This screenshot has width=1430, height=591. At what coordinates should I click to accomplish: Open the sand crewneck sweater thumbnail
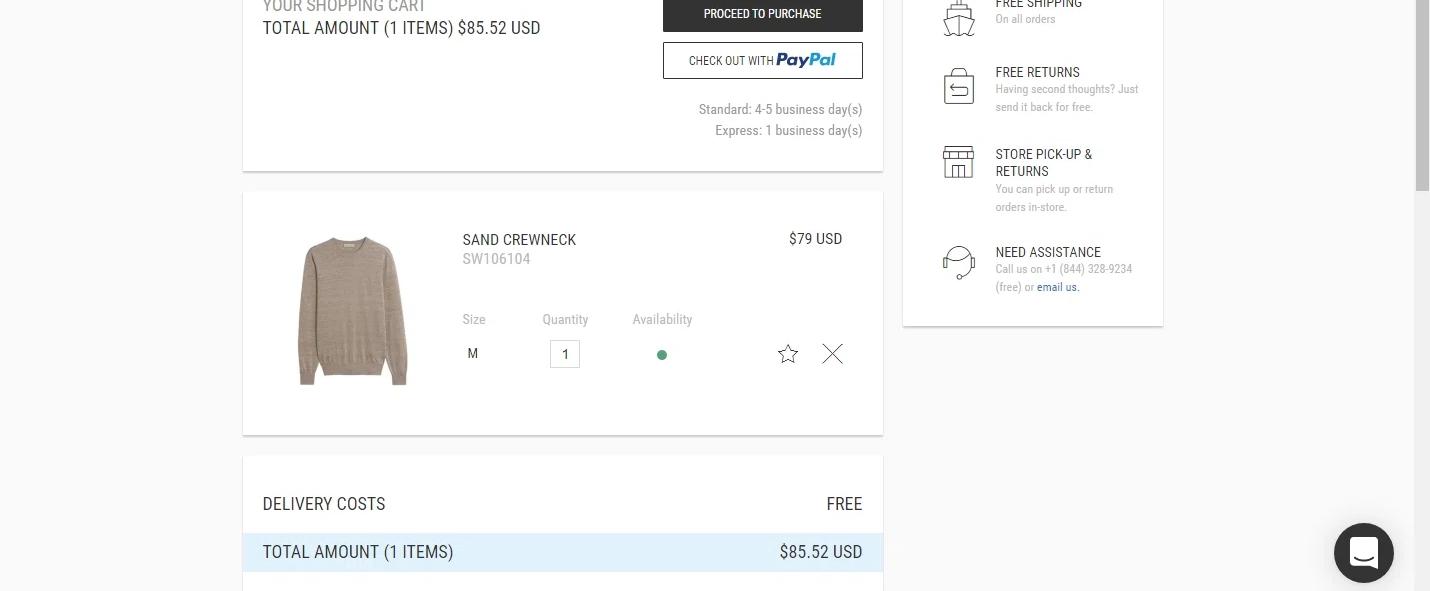click(x=353, y=311)
